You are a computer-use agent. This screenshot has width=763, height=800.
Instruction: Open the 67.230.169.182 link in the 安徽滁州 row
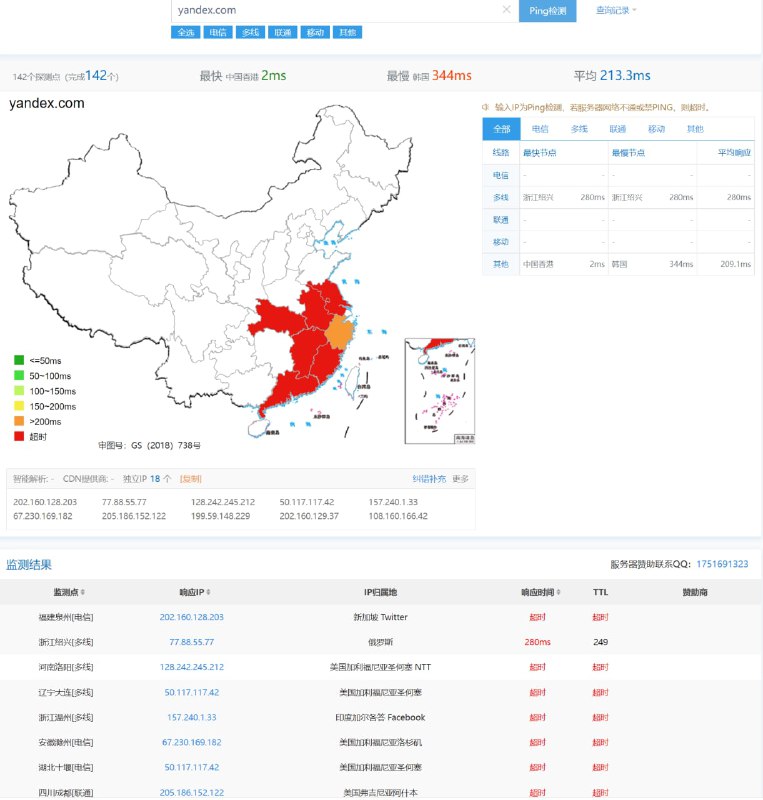(191, 742)
